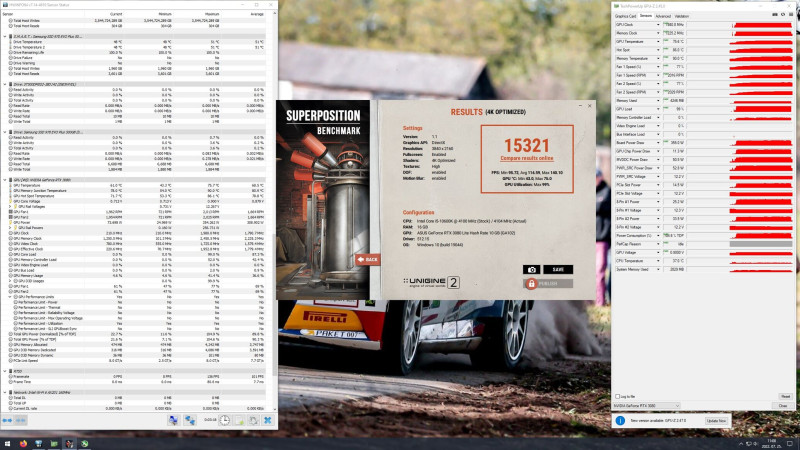Click GPU Power lightning icon in HWiNFO
This screenshot has height=450, width=800.
click(11, 222)
